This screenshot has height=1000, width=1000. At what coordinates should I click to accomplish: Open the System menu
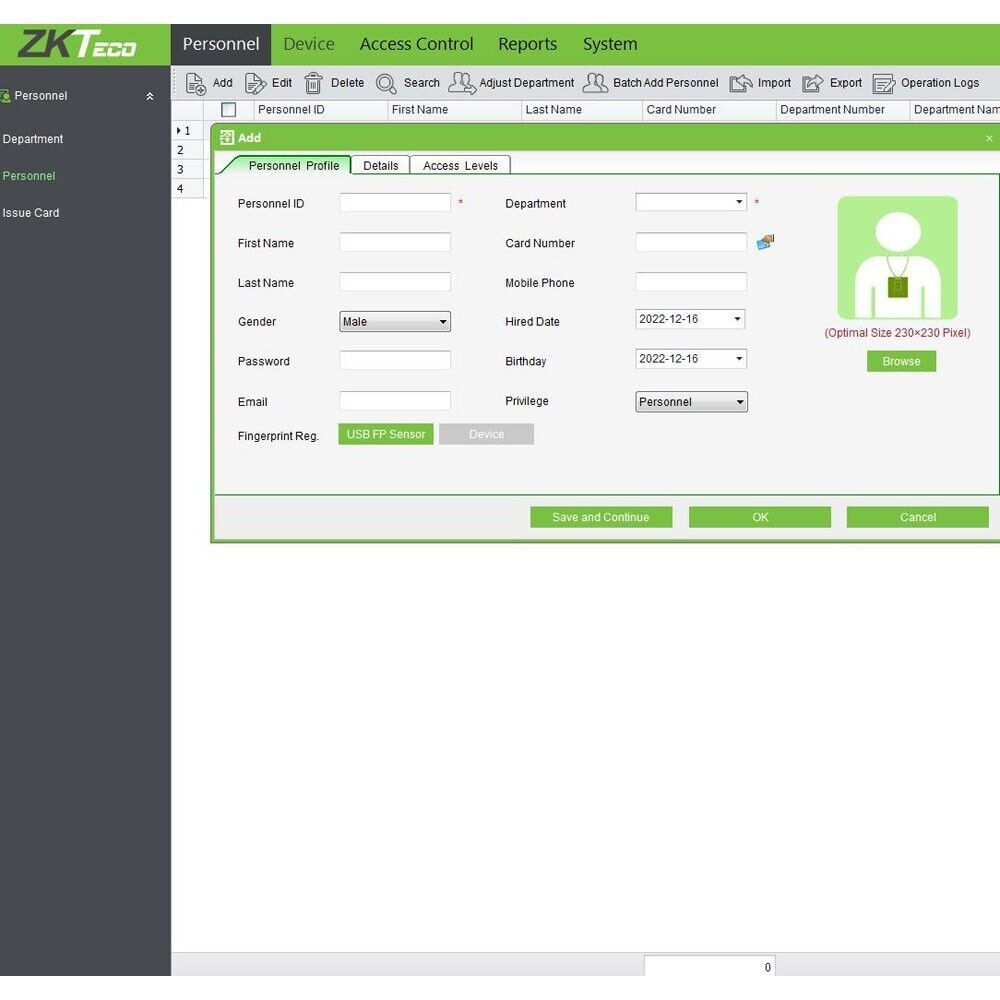pos(610,44)
